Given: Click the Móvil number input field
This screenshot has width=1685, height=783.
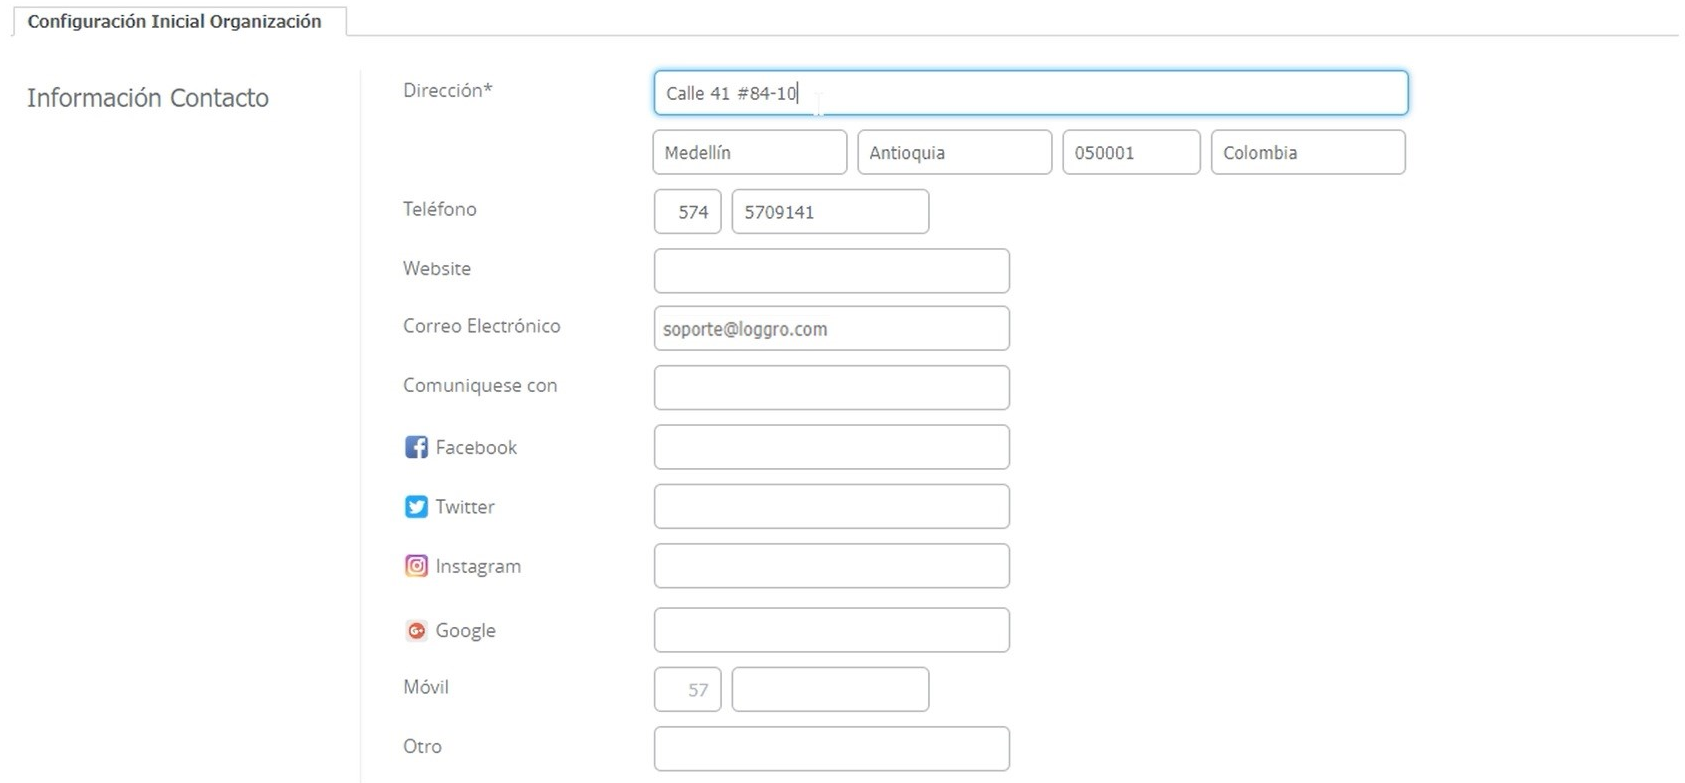Looking at the screenshot, I should click(830, 690).
